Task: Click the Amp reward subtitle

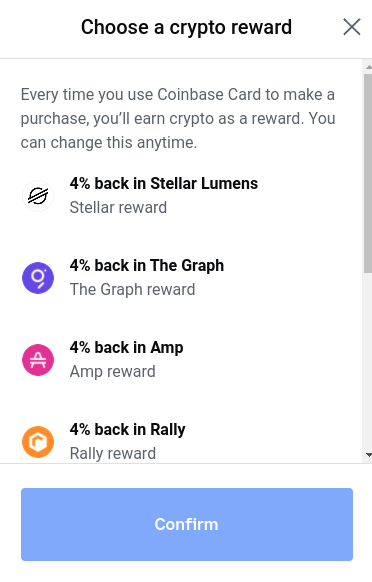Action: [112, 372]
